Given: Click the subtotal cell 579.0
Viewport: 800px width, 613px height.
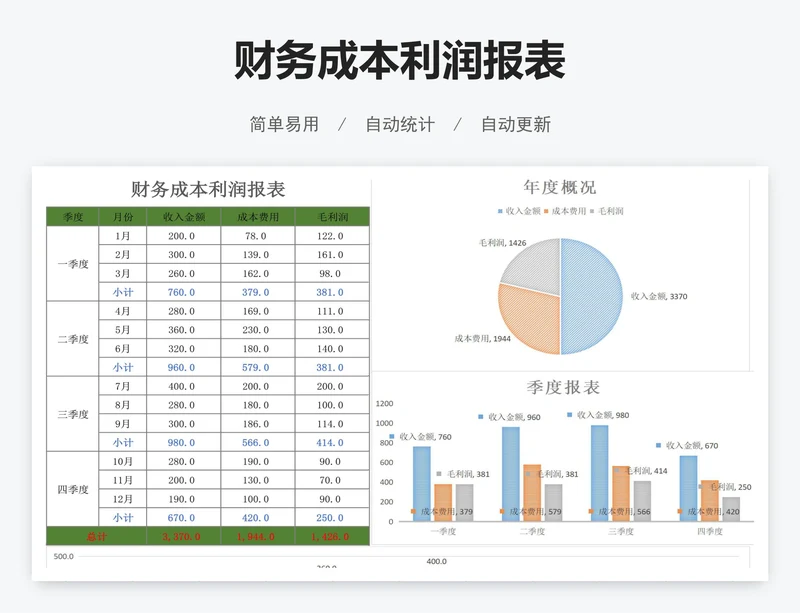Looking at the screenshot, I should (x=258, y=367).
